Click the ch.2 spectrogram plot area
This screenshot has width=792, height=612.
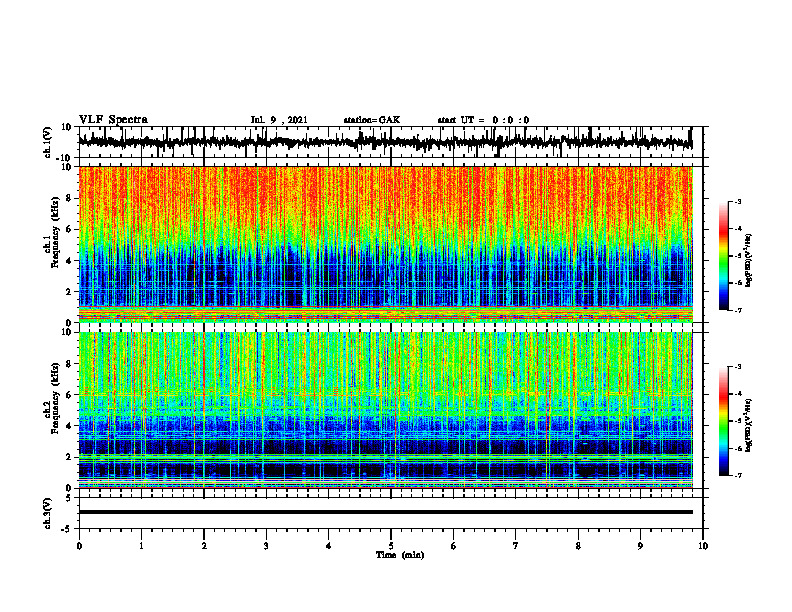tap(385, 410)
